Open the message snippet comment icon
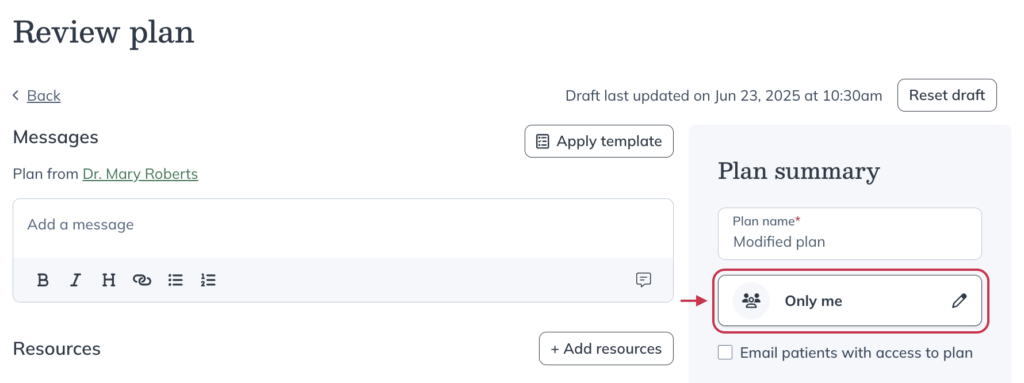 643,280
